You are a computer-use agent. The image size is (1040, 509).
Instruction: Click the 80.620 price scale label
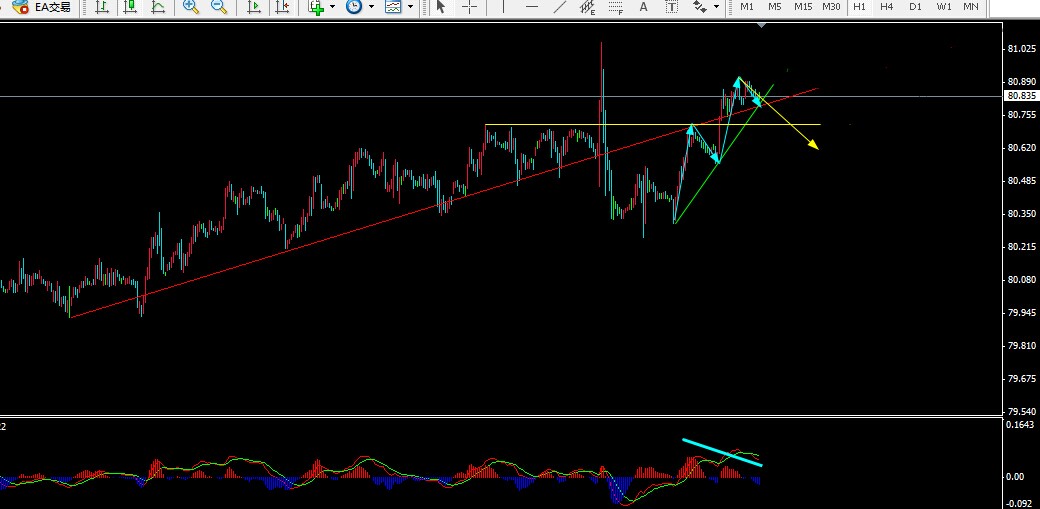tap(1021, 147)
